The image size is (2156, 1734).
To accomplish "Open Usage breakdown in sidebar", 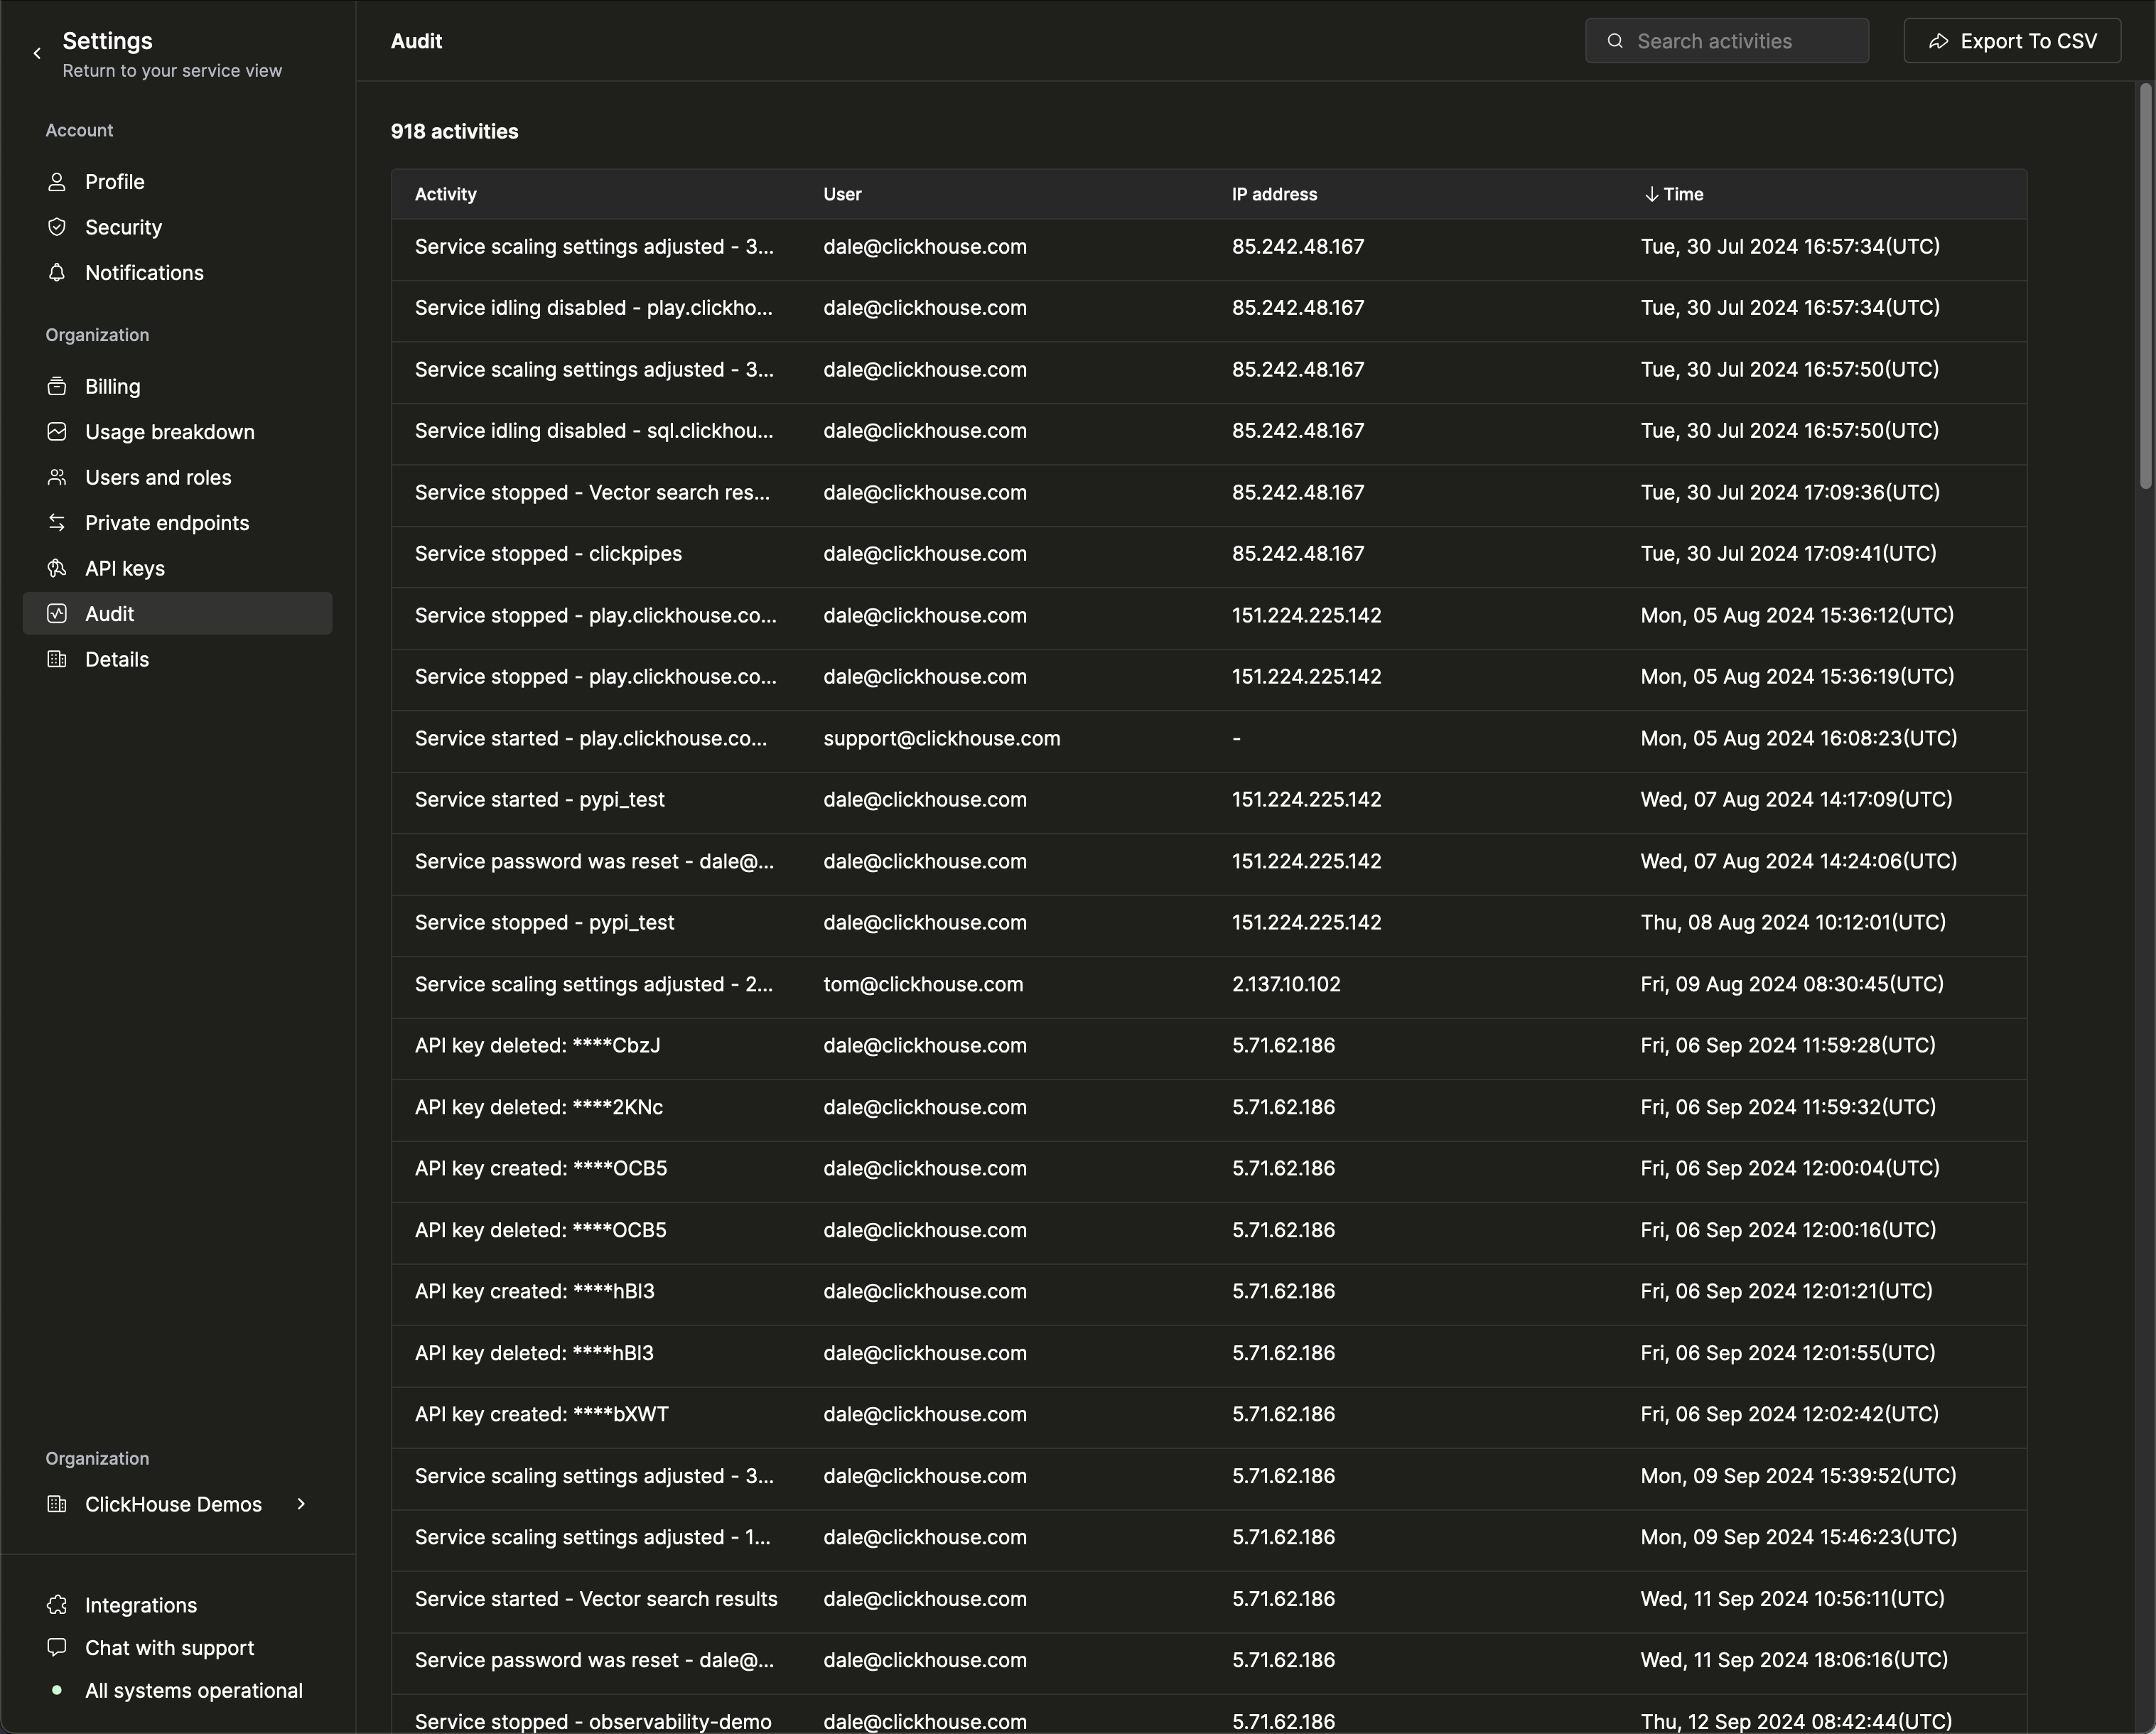I will tap(169, 432).
